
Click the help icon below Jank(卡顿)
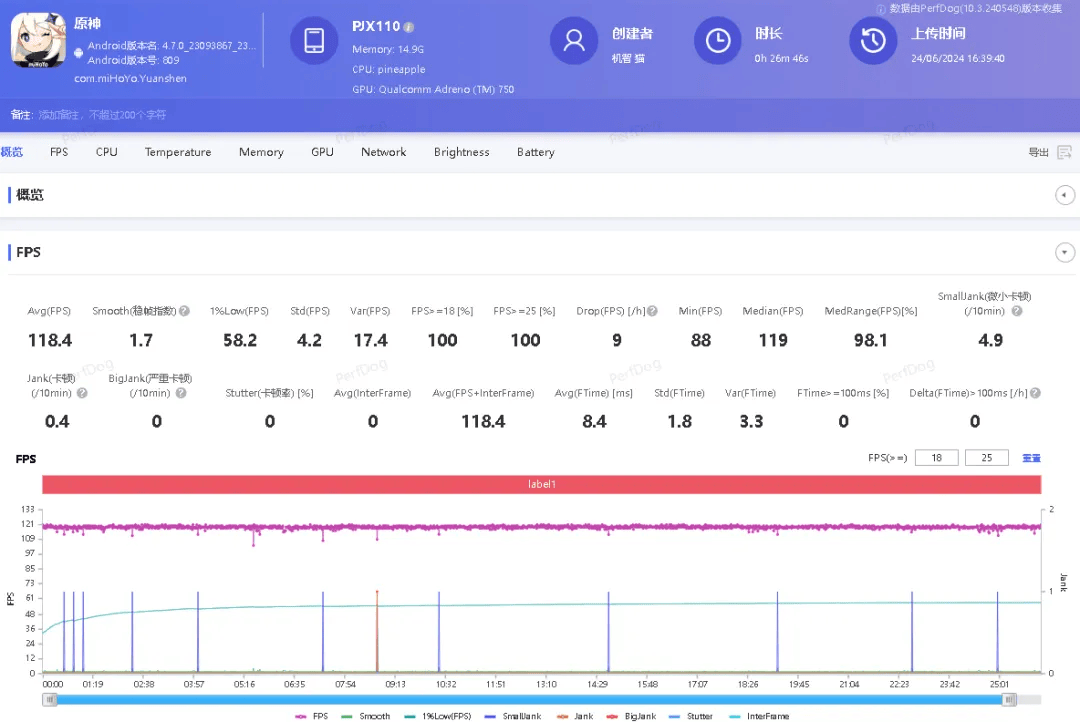(x=82, y=393)
